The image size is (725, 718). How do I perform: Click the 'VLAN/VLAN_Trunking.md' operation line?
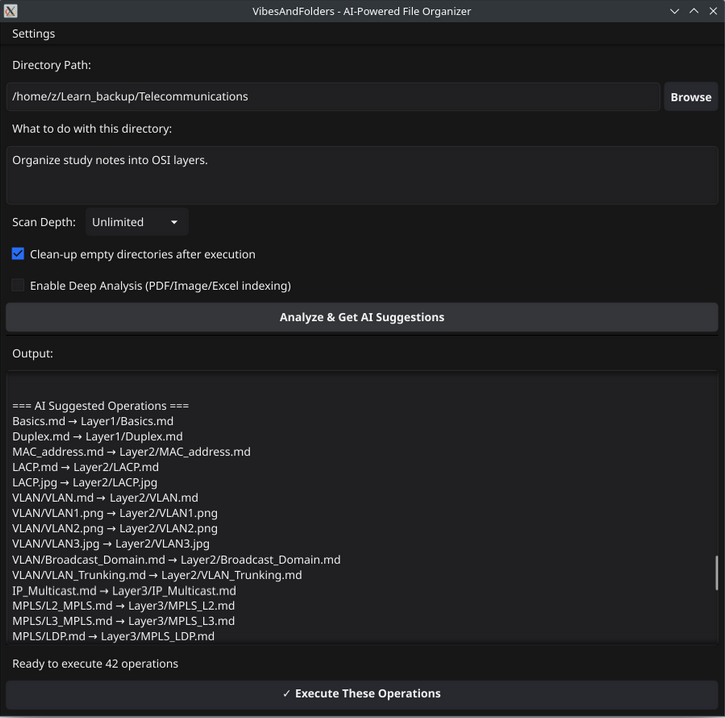pos(157,575)
